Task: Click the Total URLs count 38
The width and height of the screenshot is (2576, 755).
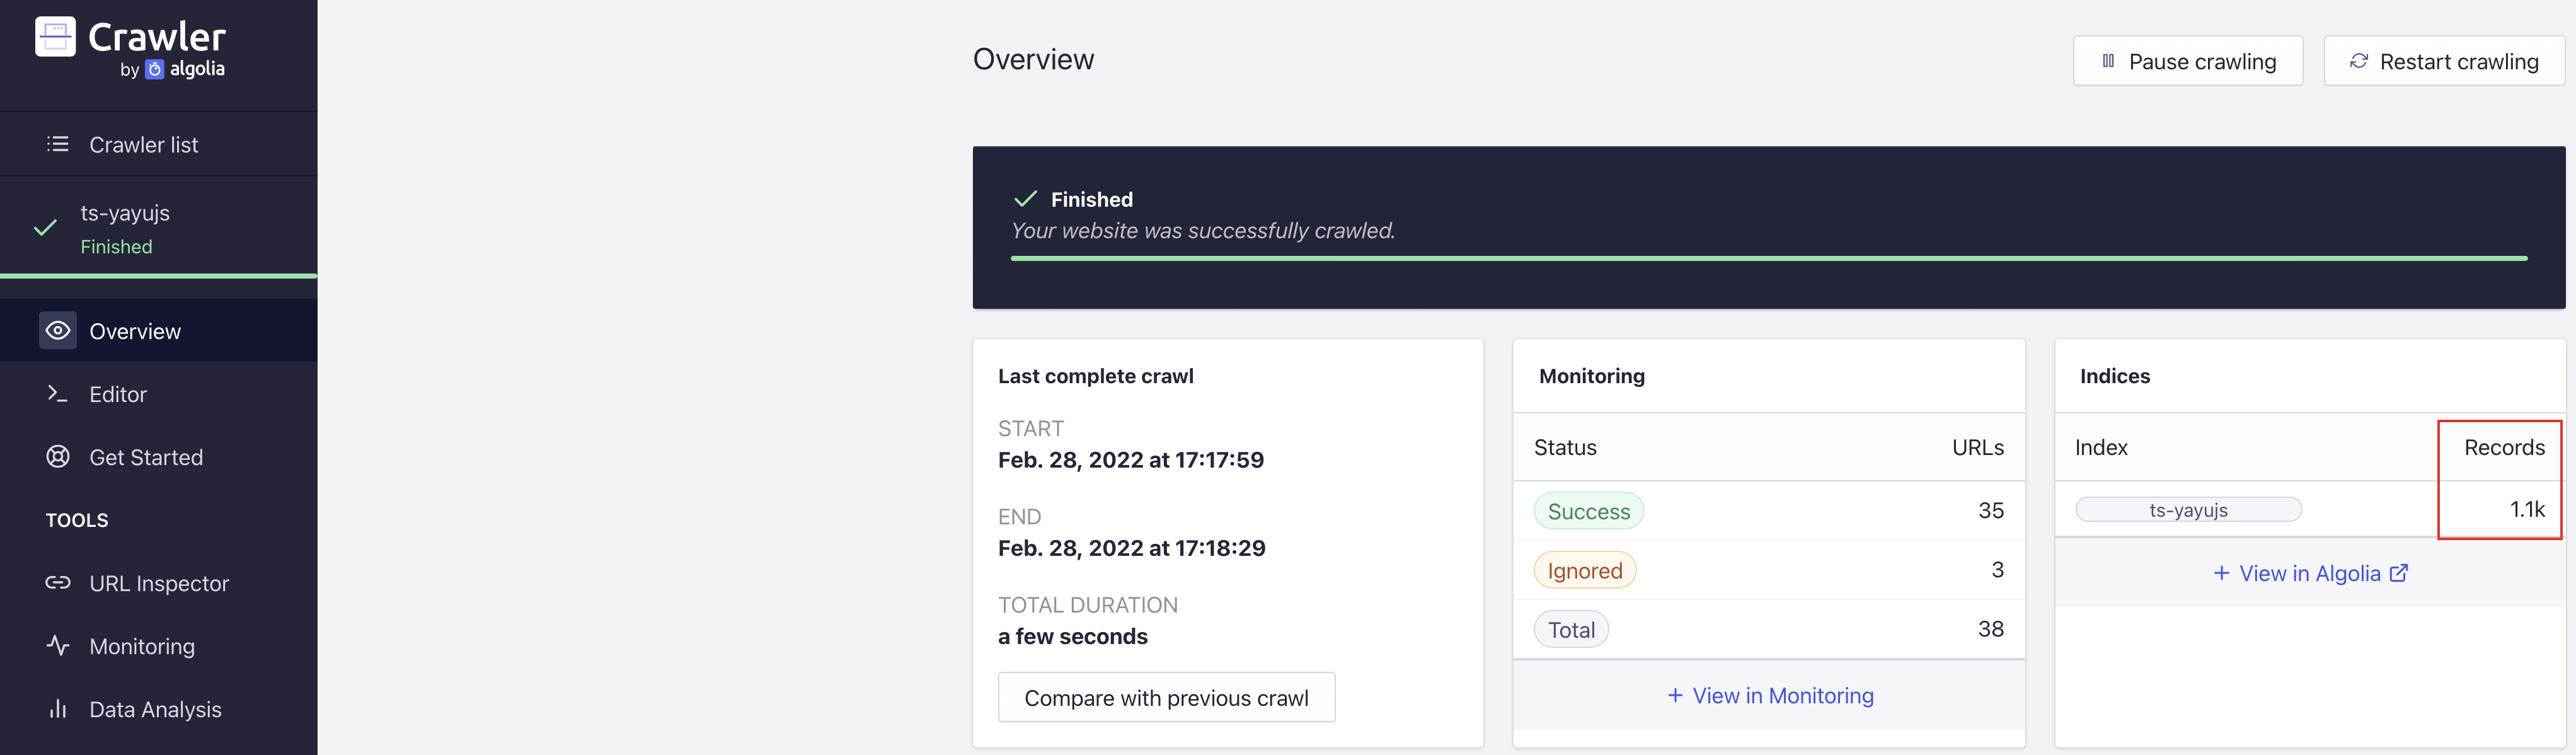Action: tap(1990, 628)
